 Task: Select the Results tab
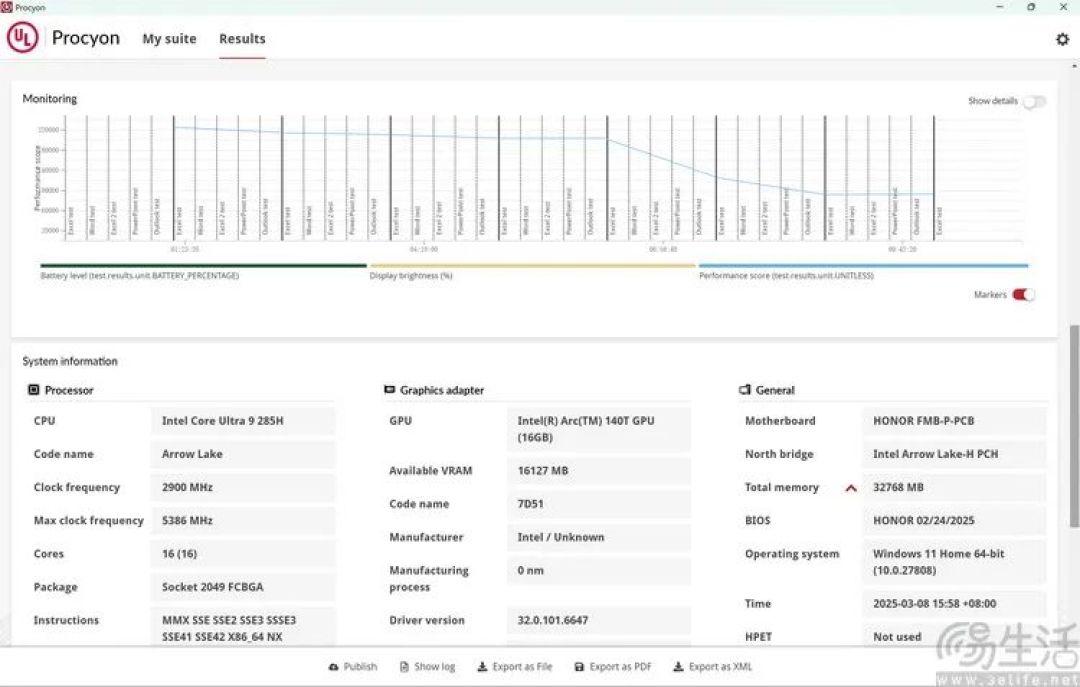pos(242,39)
